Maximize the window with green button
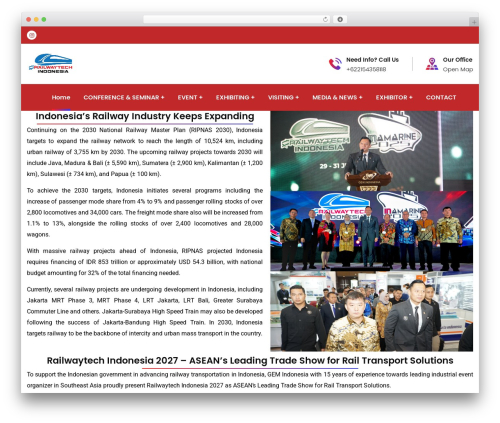 coord(44,19)
